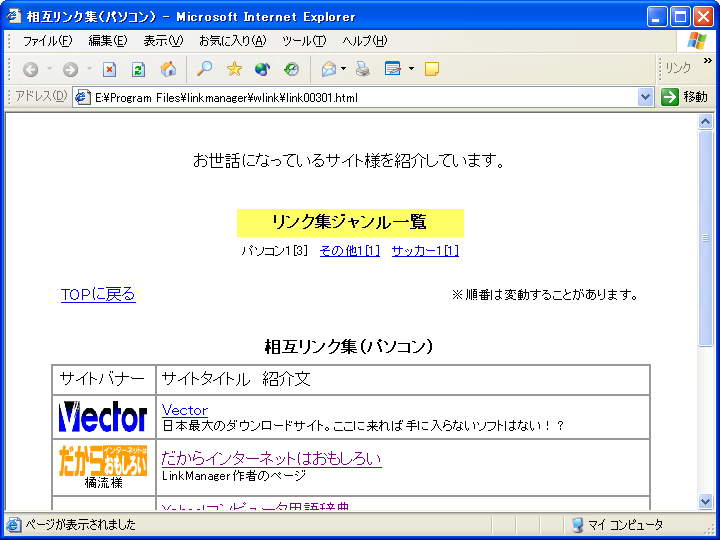Screen dimensions: 720x540
Task: Click the Back navigation arrow
Action: pos(30,69)
